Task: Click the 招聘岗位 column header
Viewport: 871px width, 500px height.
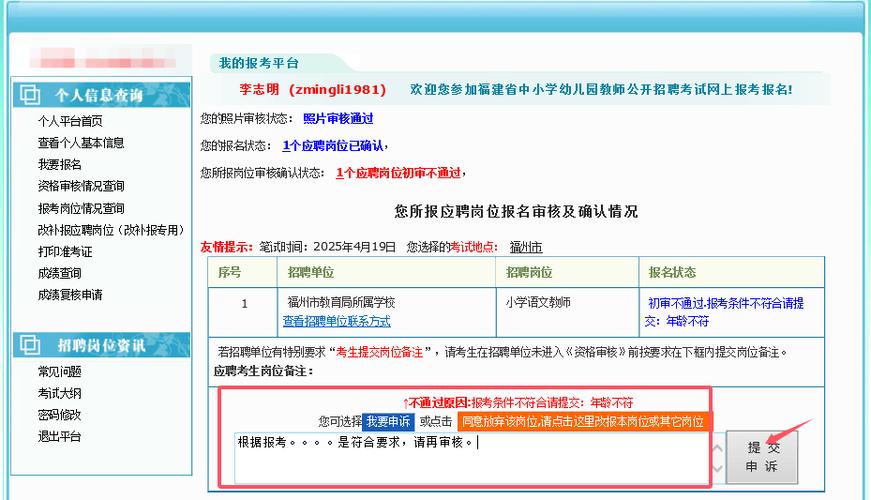Action: [x=529, y=272]
